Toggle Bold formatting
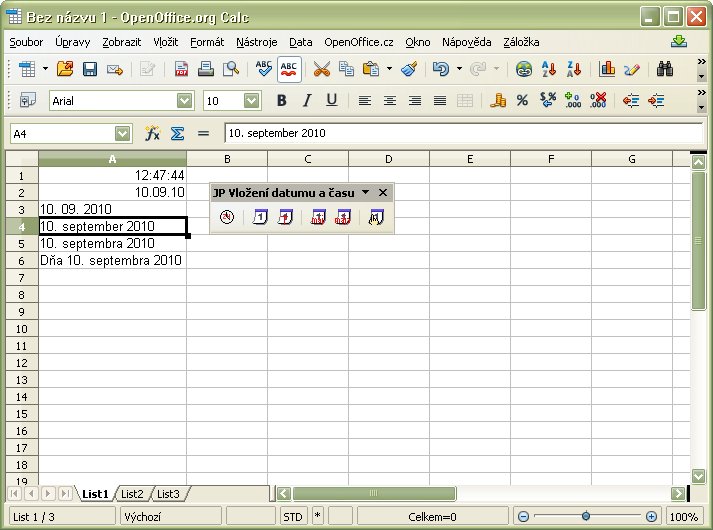This screenshot has height=530, width=713. [x=282, y=100]
